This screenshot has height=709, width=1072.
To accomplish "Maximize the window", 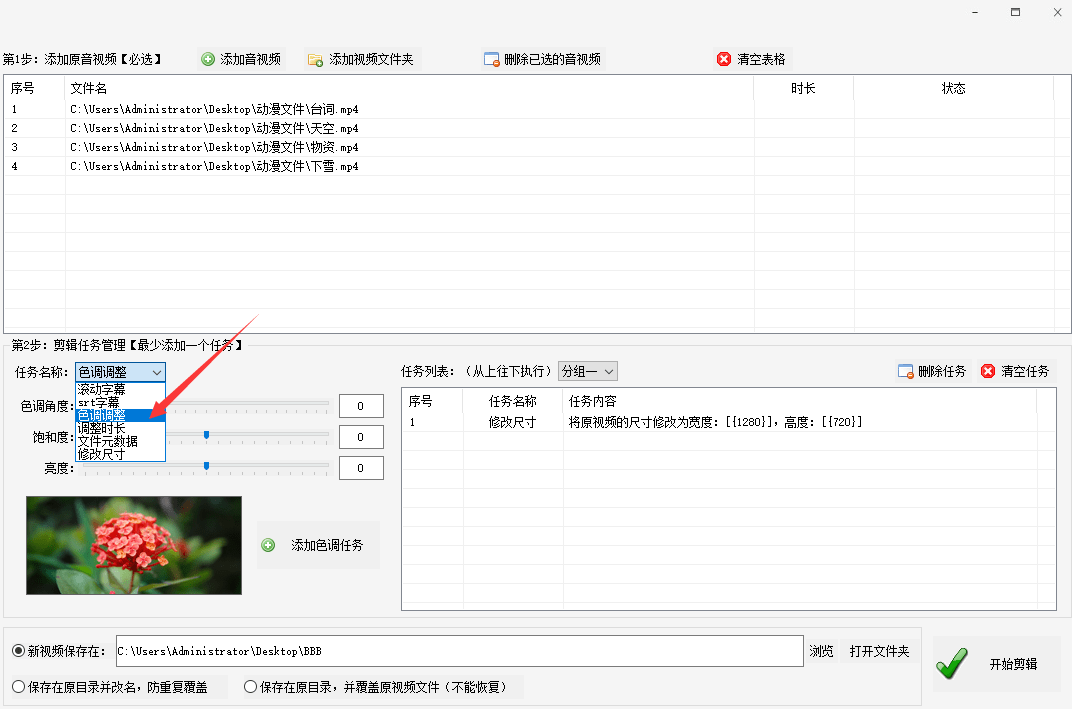I will [1015, 12].
